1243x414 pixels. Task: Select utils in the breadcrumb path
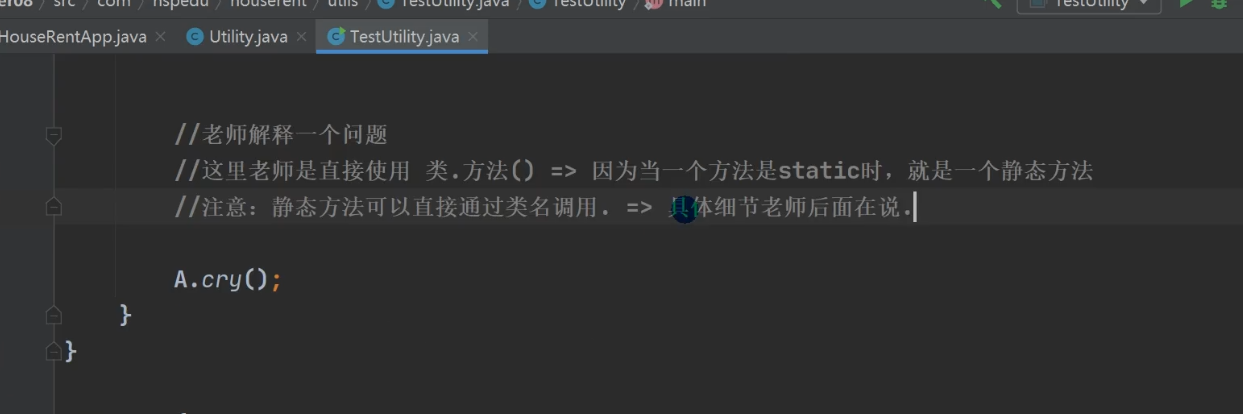[x=343, y=3]
